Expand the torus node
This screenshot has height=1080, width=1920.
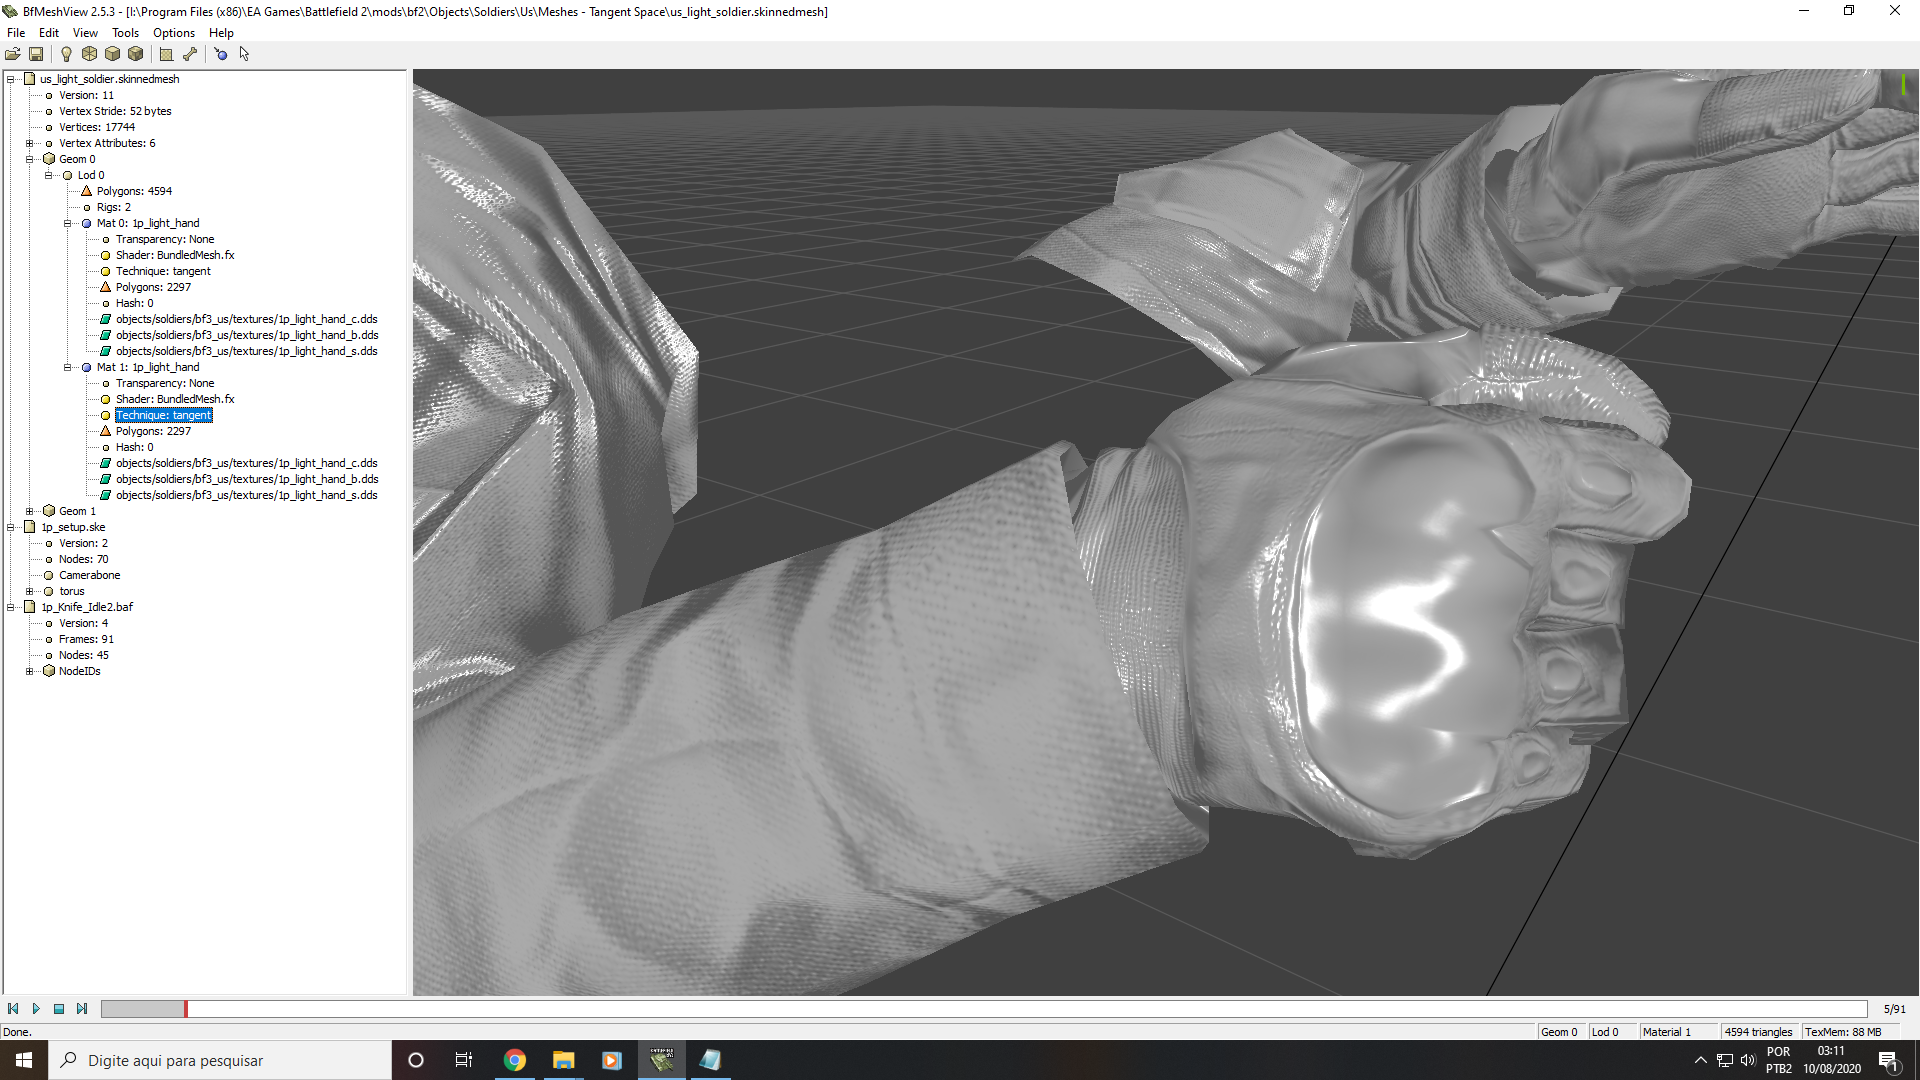[30, 591]
